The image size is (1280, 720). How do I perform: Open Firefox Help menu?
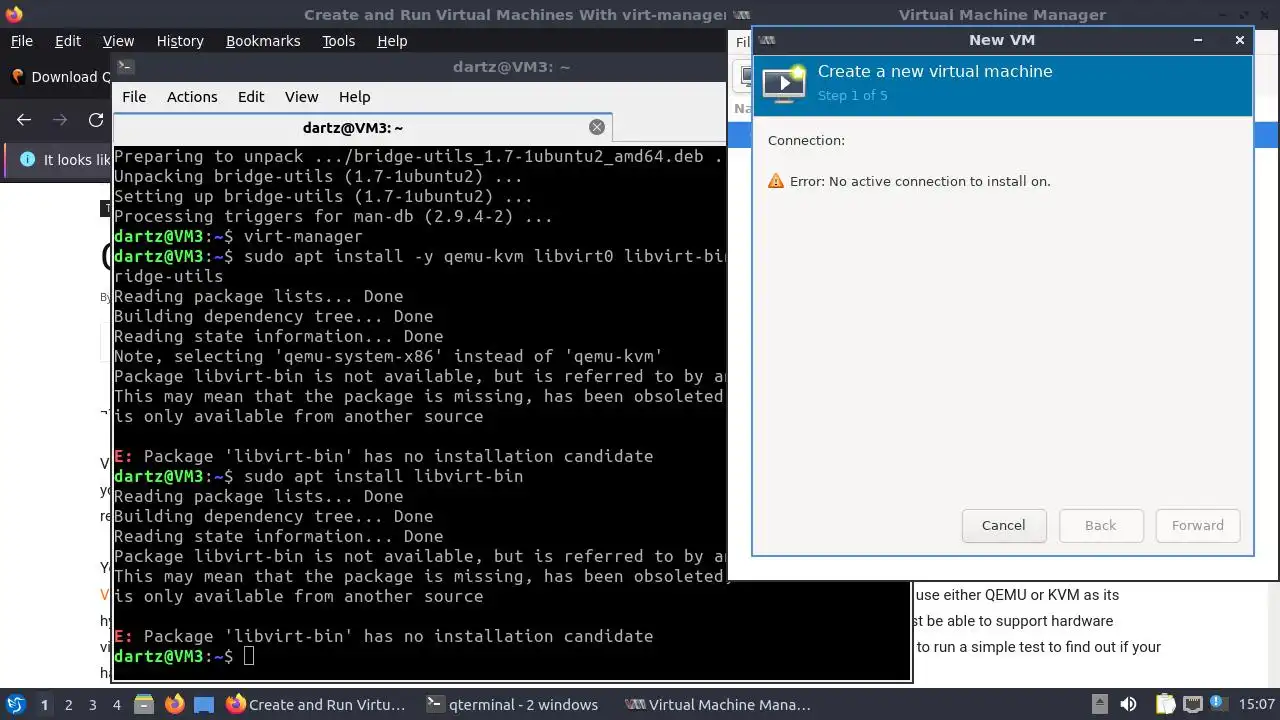tap(392, 41)
